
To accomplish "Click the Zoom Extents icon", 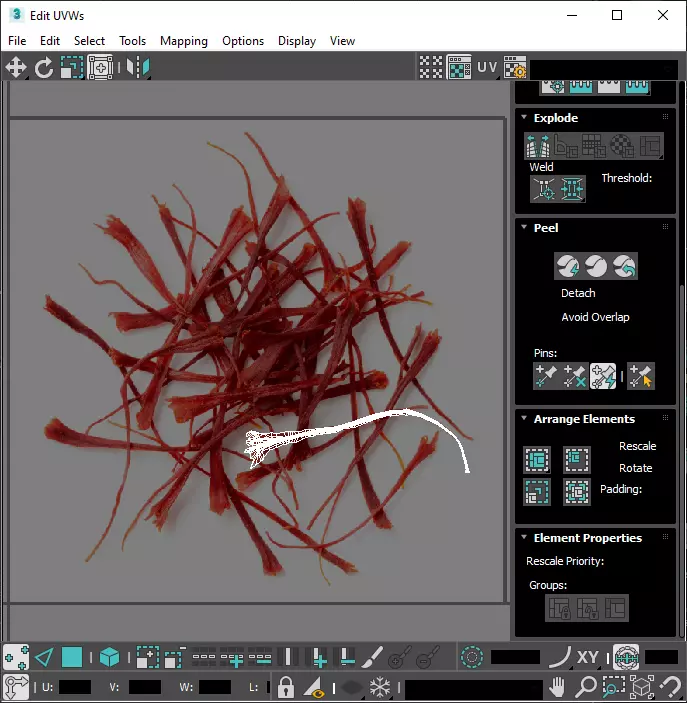I will [x=642, y=687].
